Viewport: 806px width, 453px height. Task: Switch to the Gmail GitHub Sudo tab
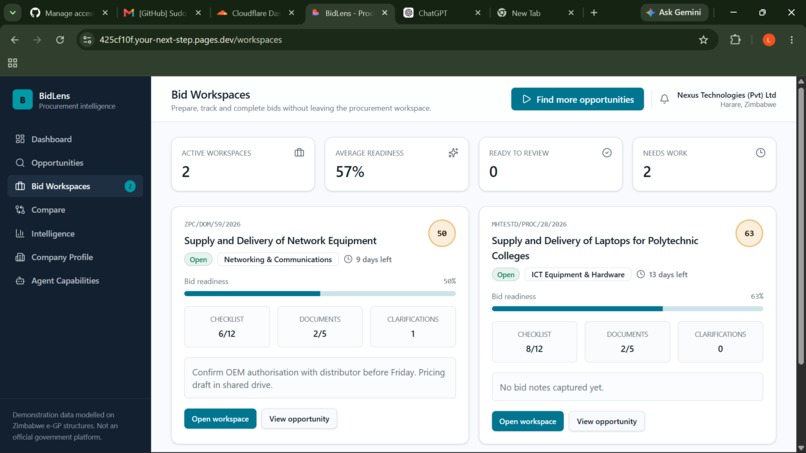(162, 13)
